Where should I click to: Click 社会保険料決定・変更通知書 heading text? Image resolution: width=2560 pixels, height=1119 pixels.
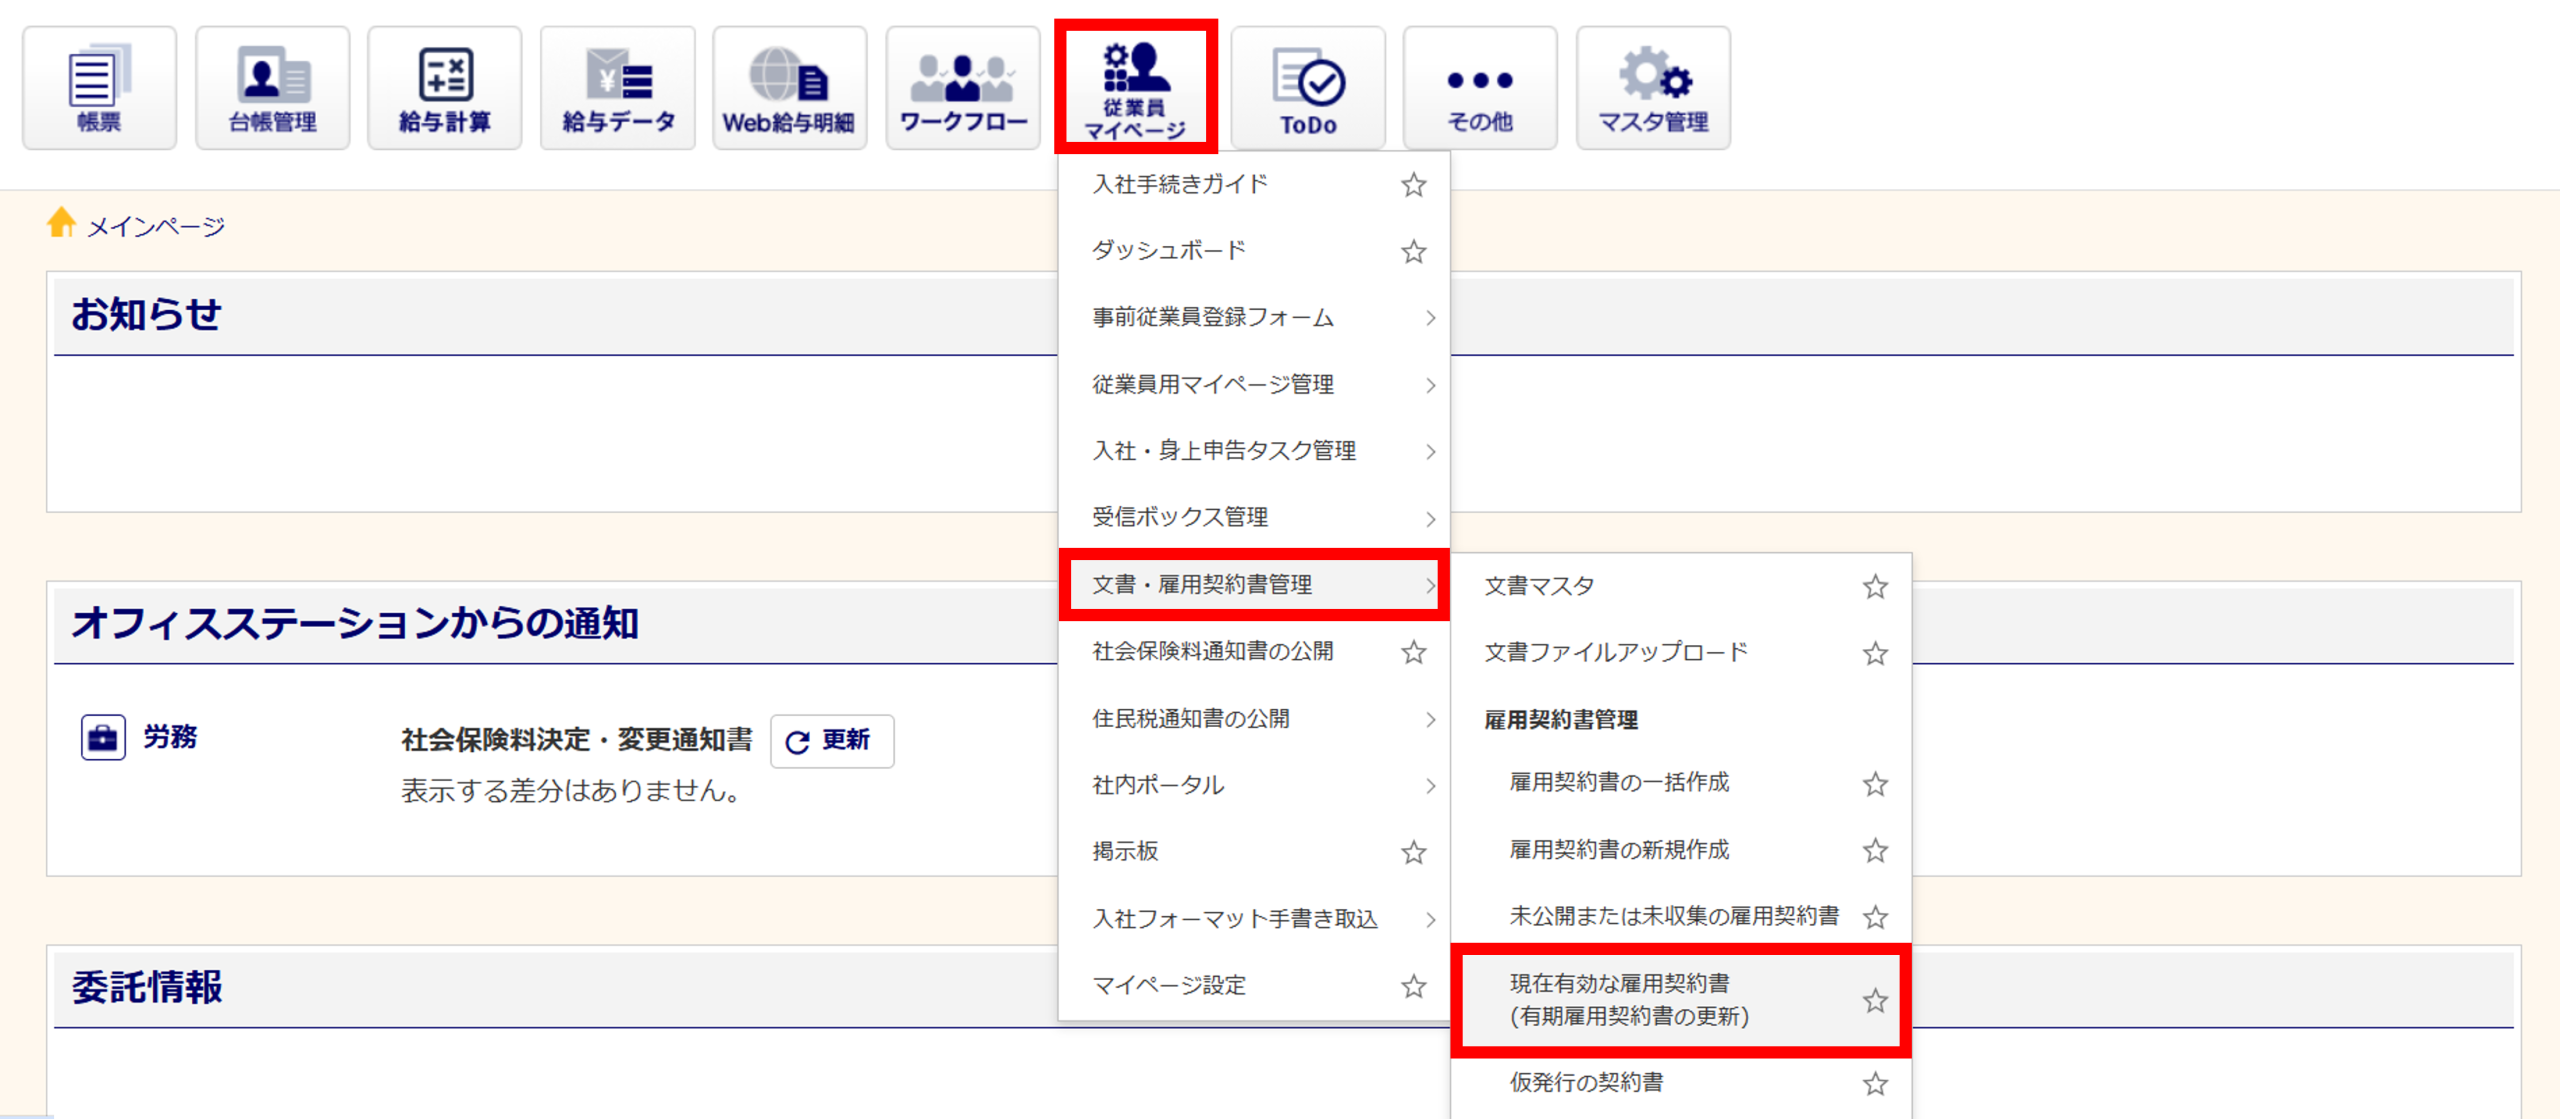(x=577, y=740)
